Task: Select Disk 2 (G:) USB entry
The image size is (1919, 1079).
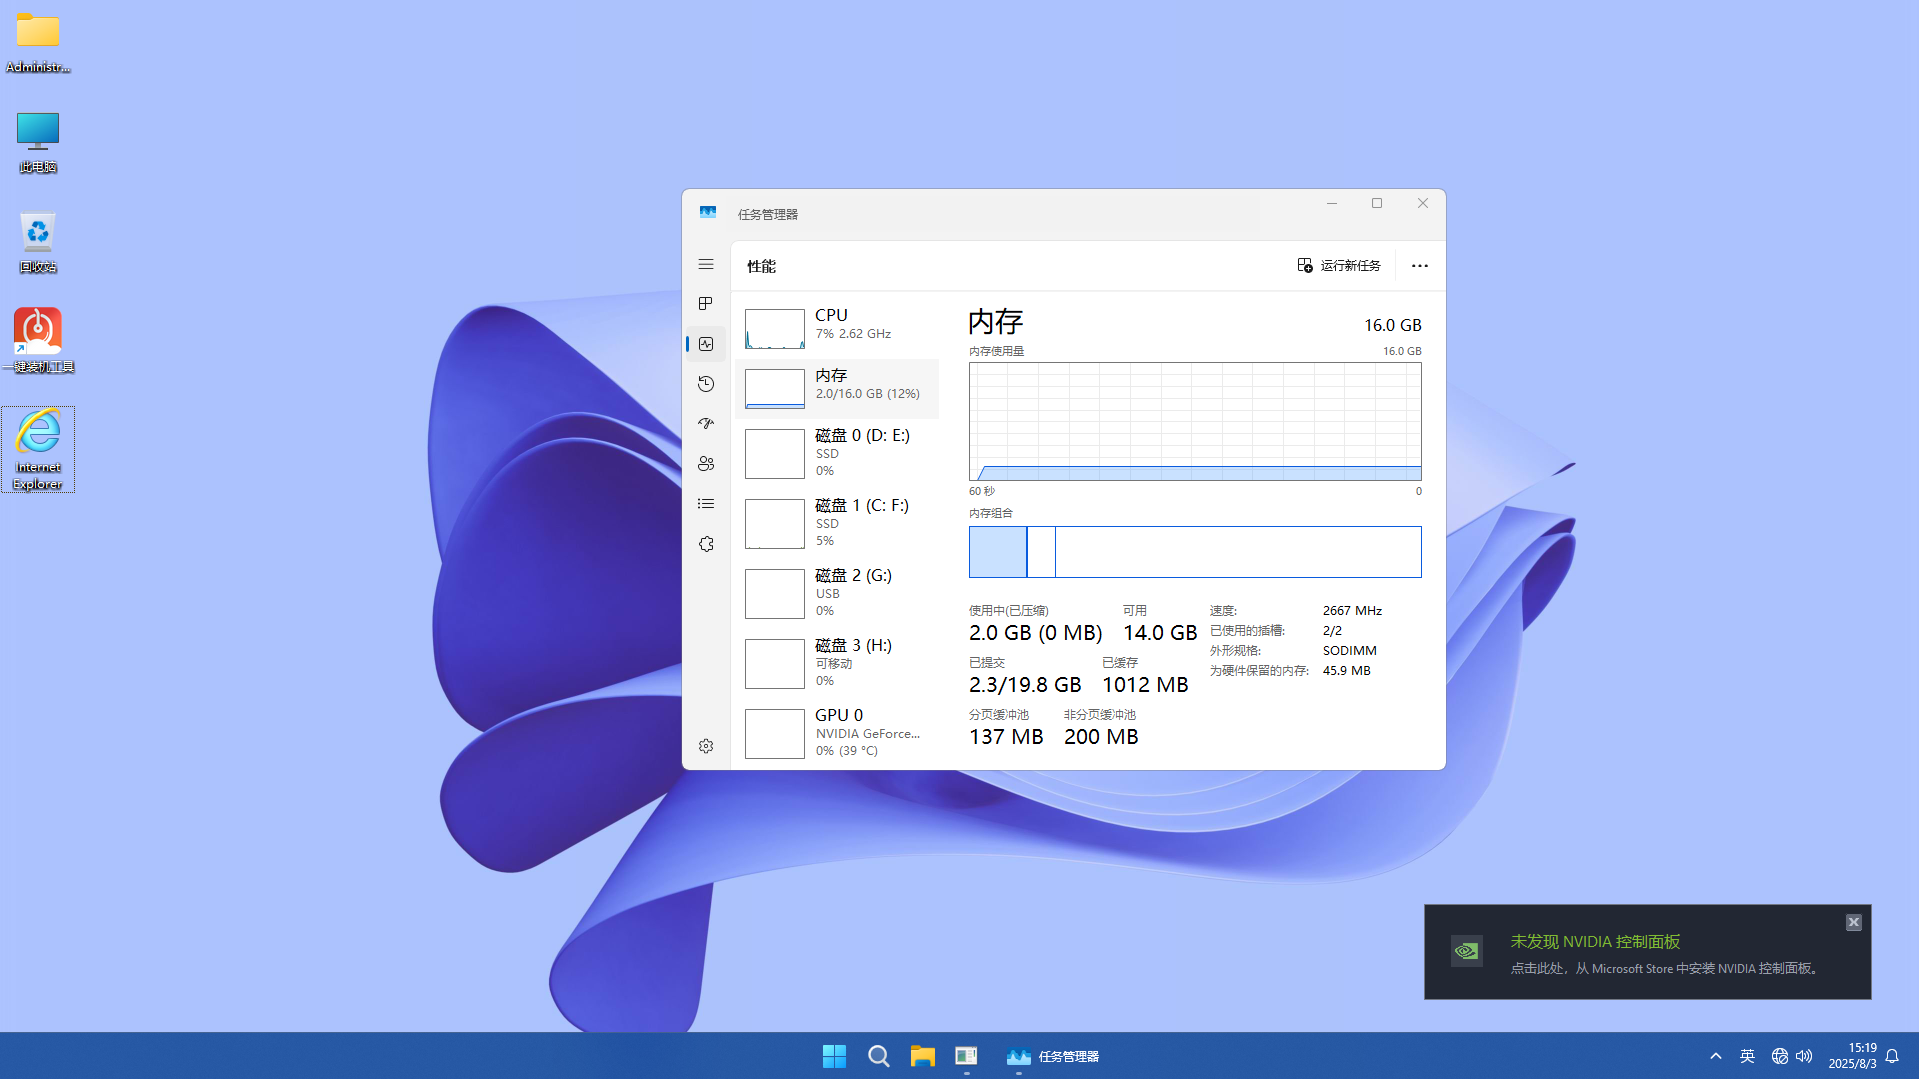Action: (837, 592)
